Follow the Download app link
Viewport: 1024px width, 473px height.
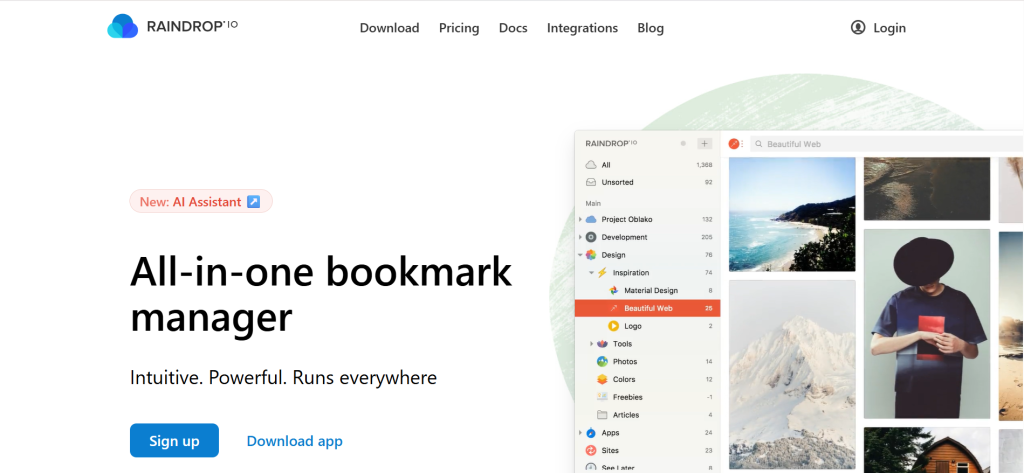294,441
